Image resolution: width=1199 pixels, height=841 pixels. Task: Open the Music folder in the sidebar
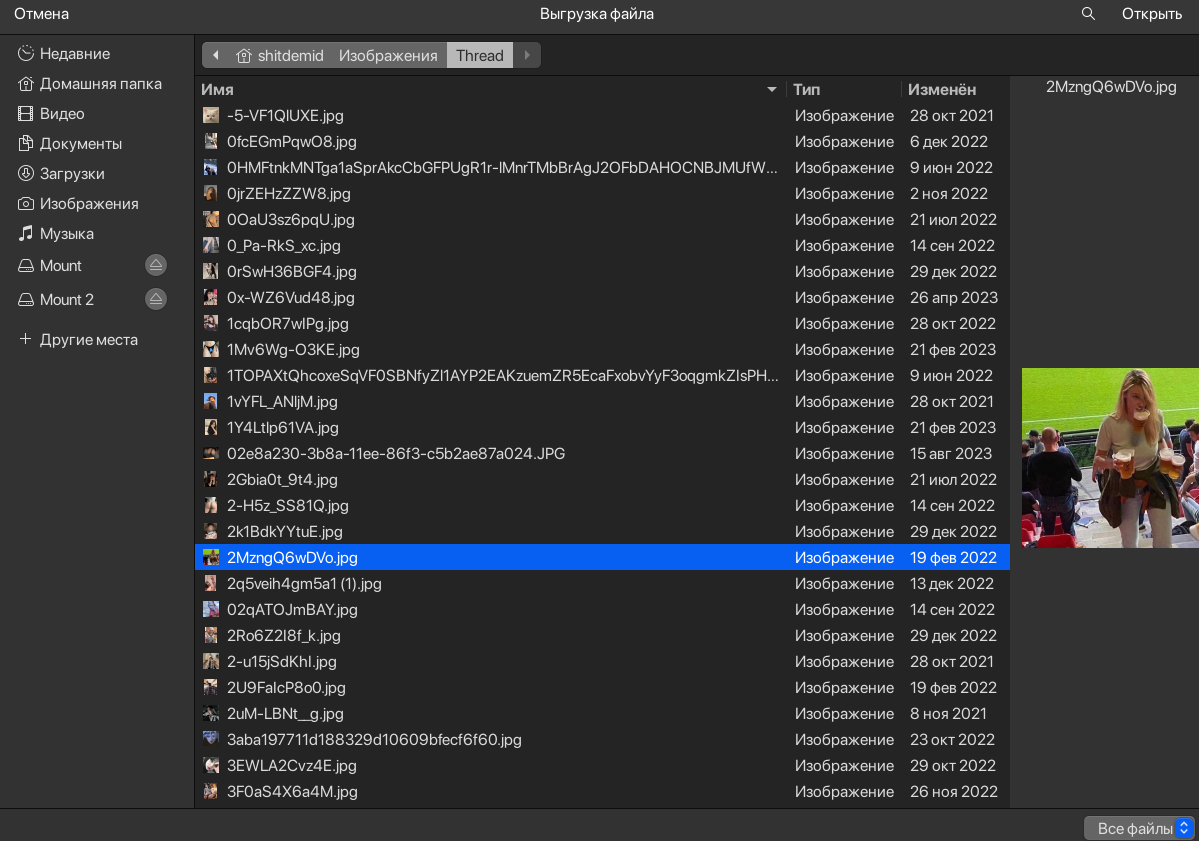[66, 234]
